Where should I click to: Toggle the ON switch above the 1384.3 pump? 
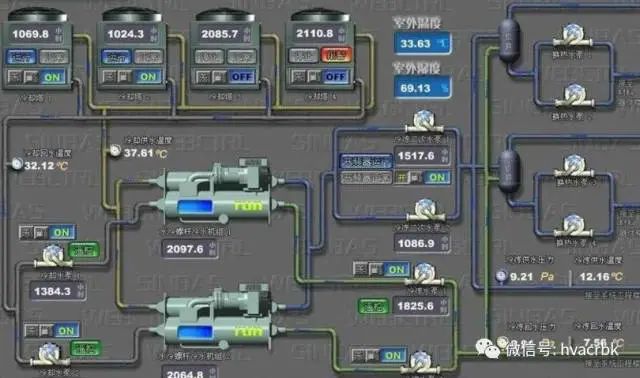pos(62,233)
